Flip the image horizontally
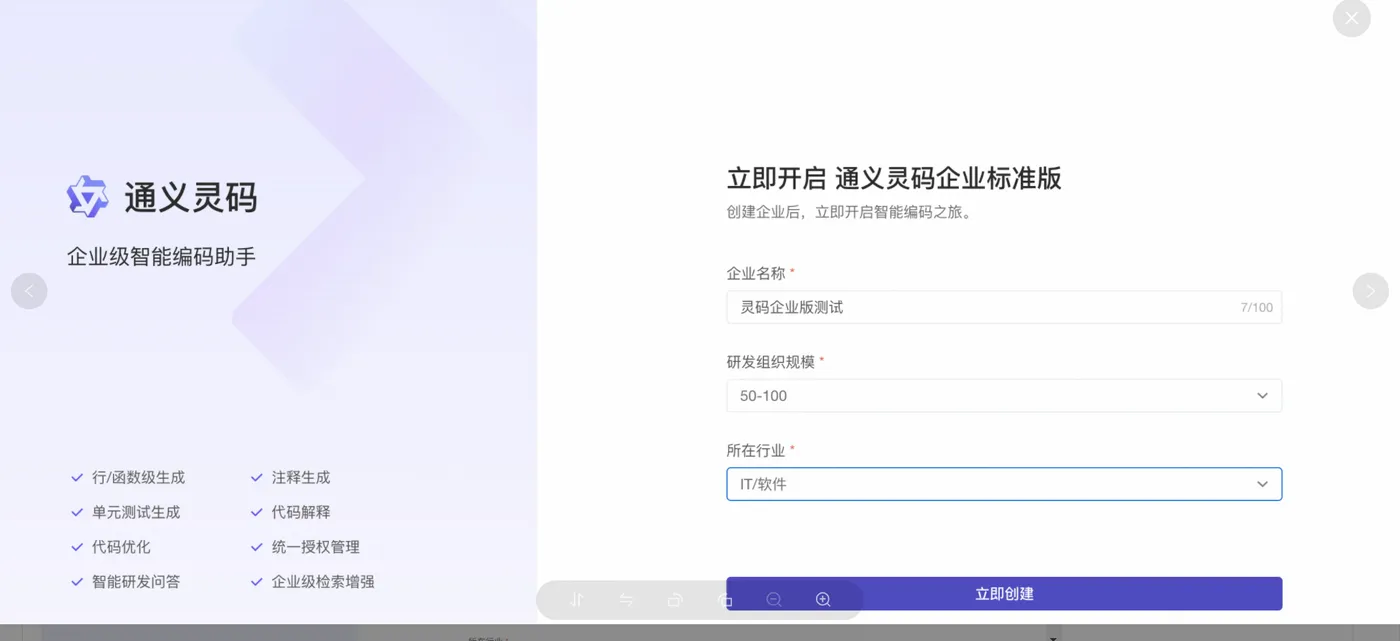The width and height of the screenshot is (1400, 641). [x=626, y=600]
